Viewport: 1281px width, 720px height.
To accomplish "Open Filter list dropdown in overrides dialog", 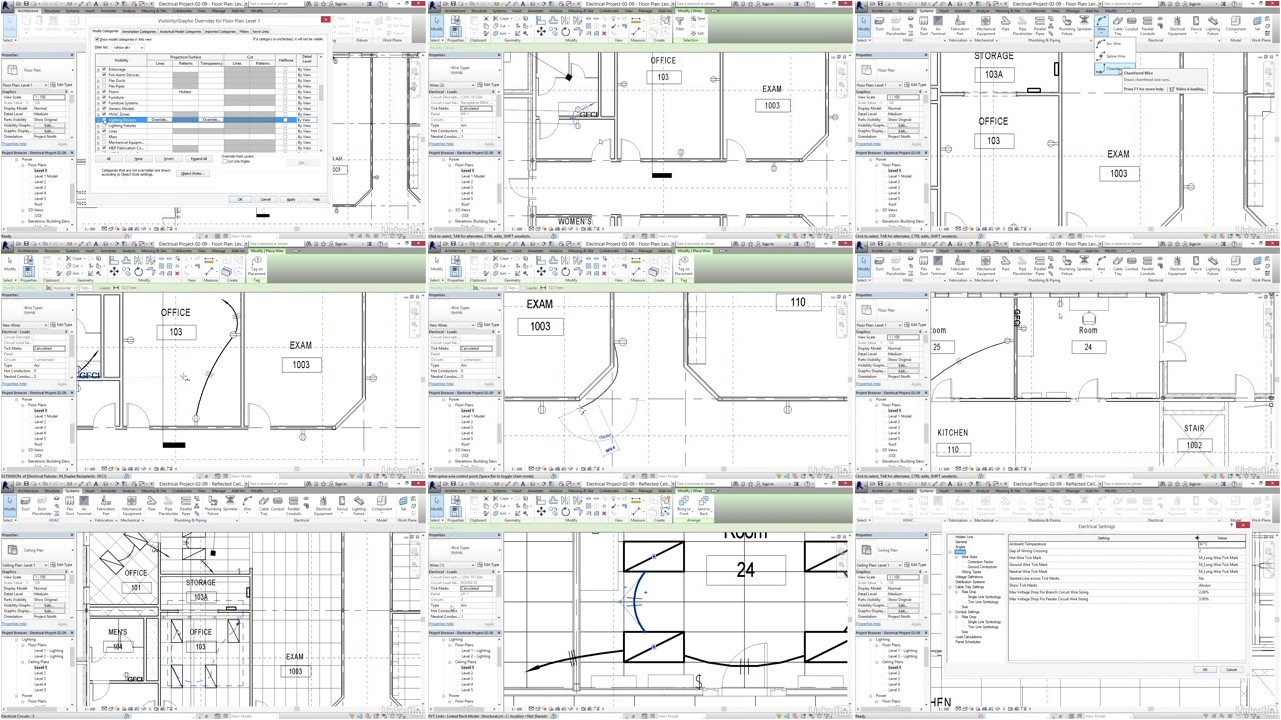I will 127,47.
